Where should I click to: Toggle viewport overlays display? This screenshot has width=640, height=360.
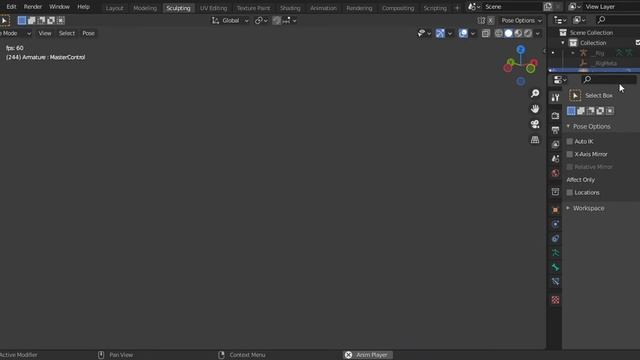coord(463,33)
